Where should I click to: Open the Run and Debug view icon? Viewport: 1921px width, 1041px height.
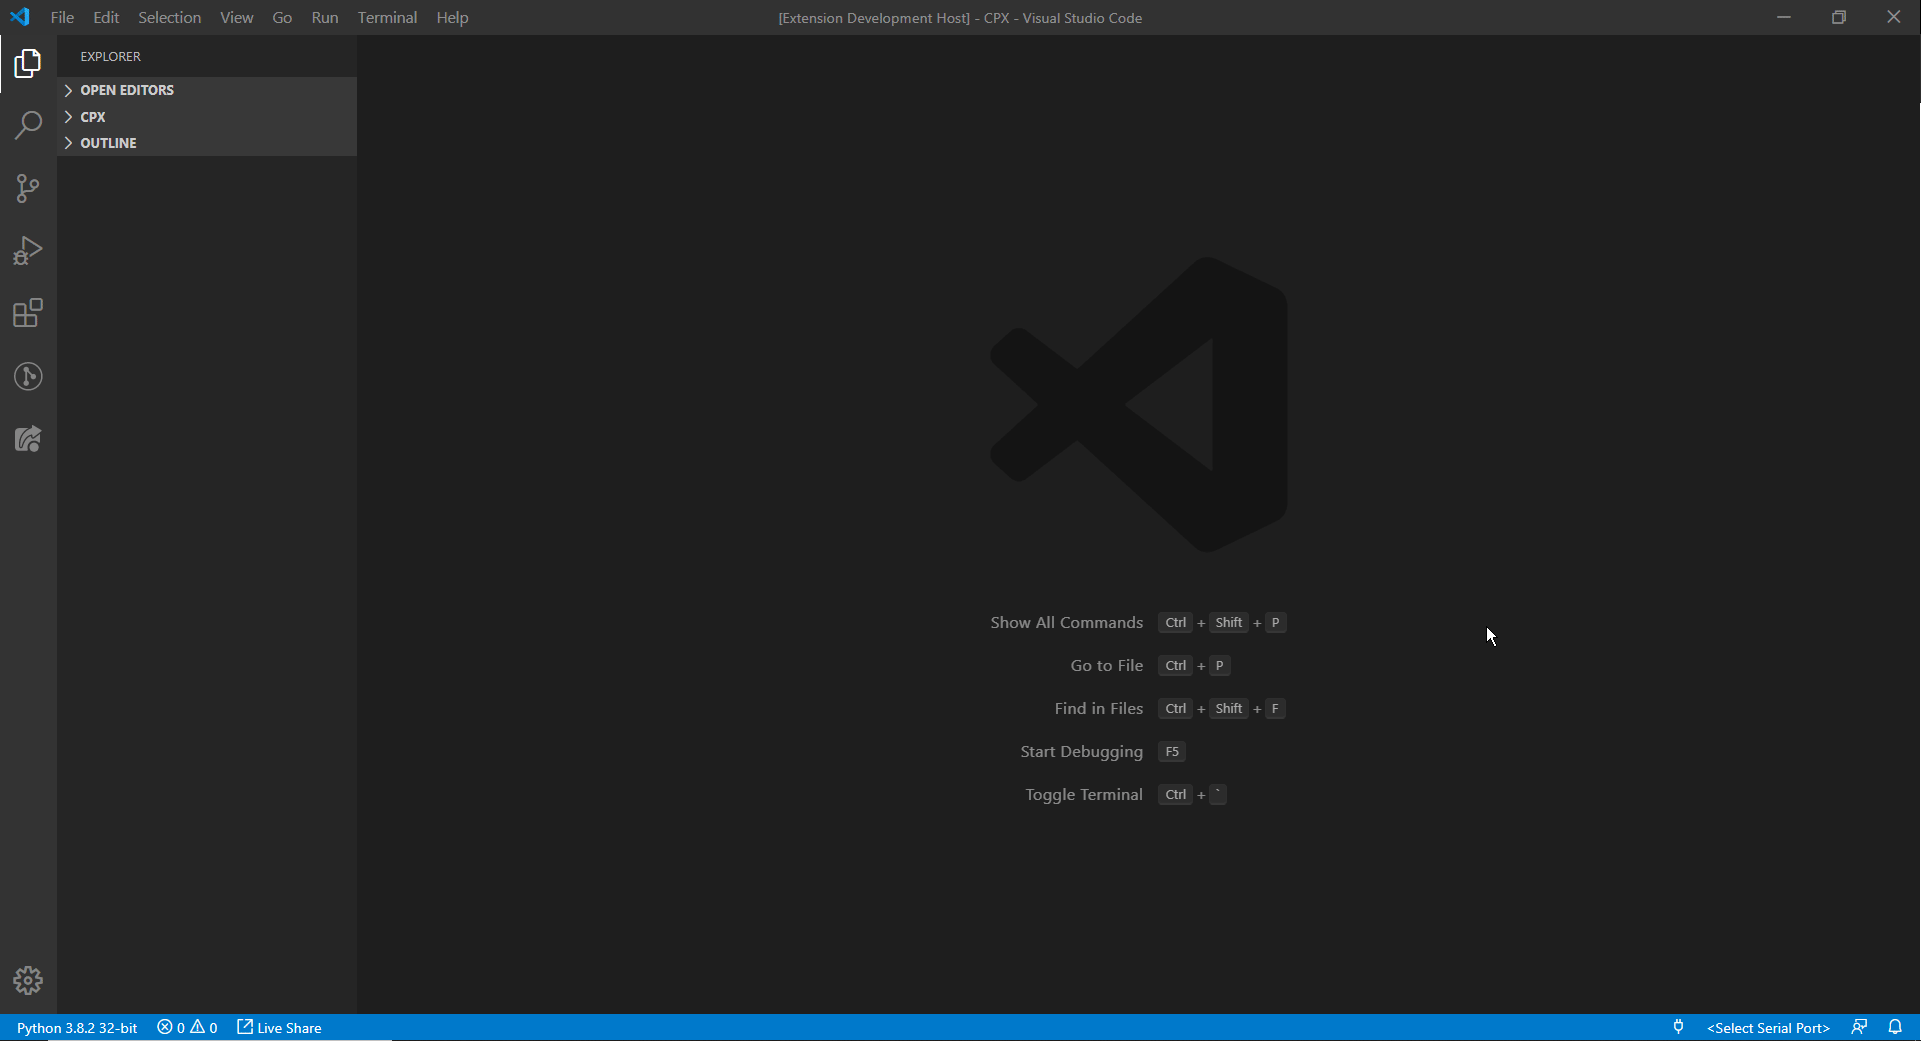28,251
